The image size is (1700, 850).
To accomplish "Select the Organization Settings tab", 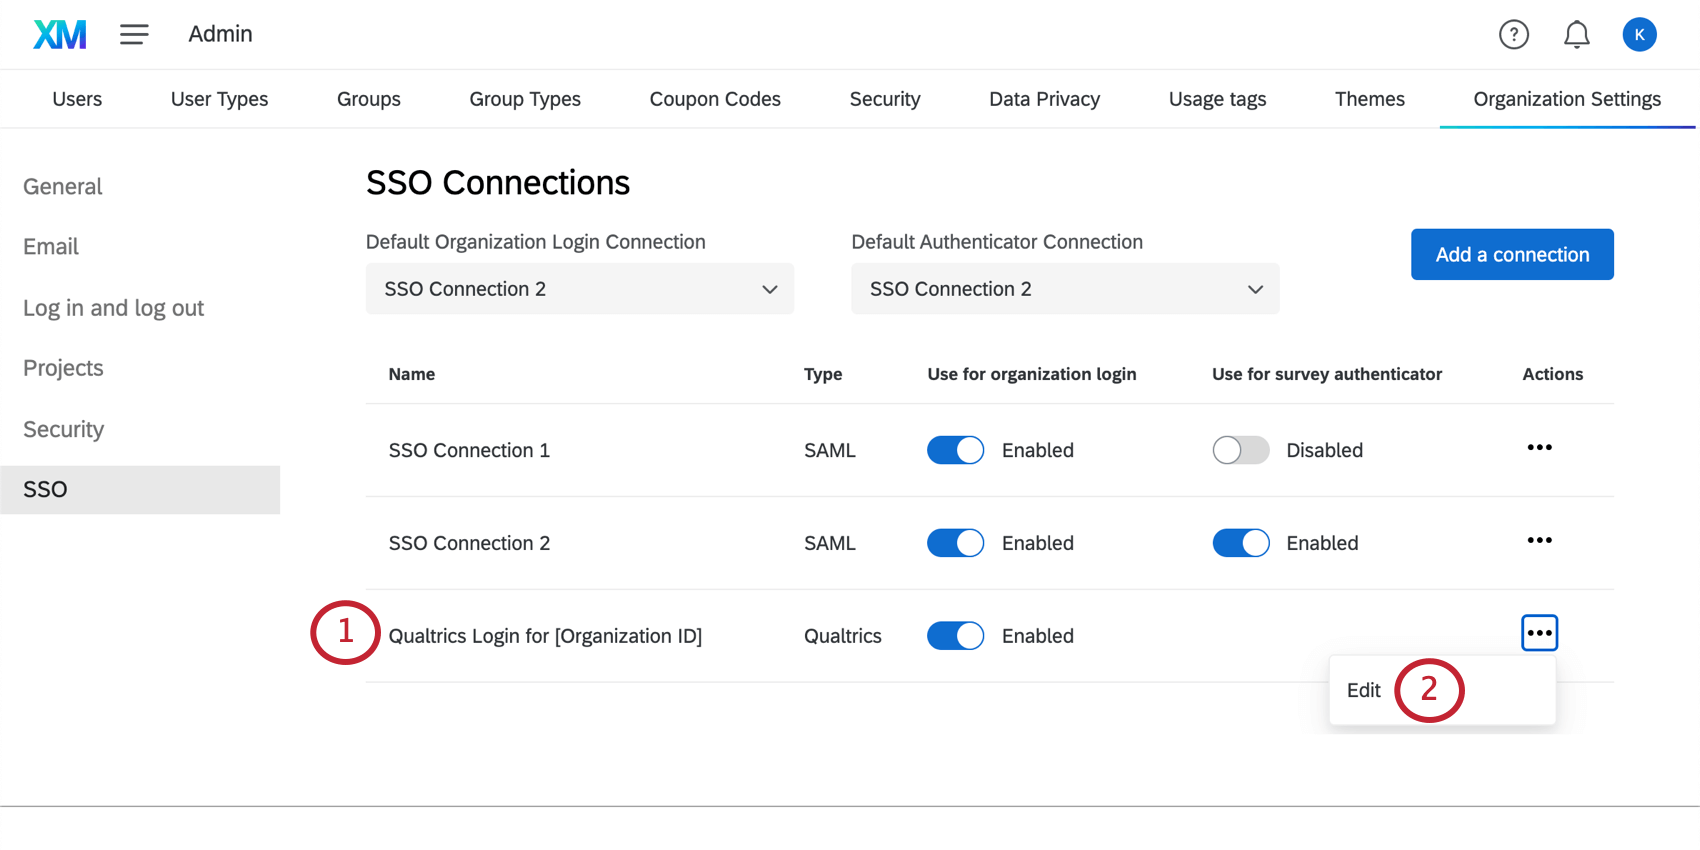I will click(1567, 99).
